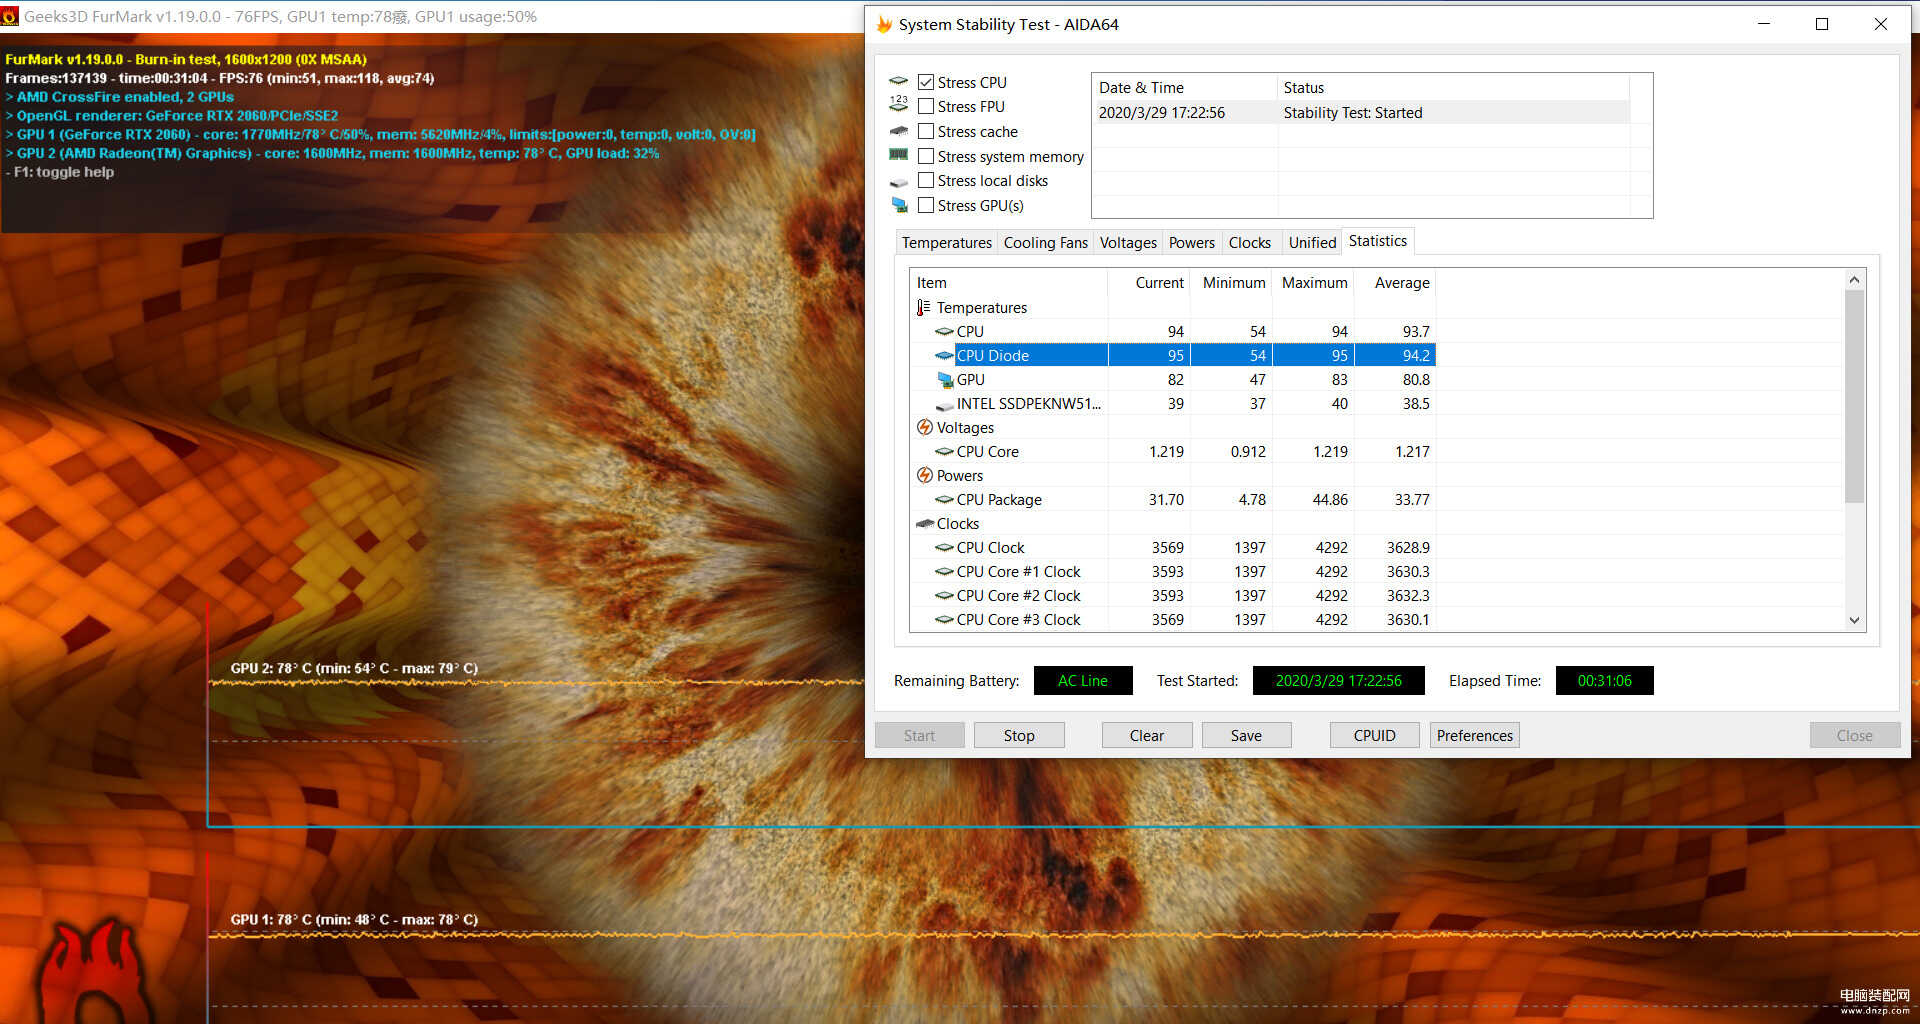The height and width of the screenshot is (1024, 1920).
Task: Click the statistics list scrollbar thumb
Action: pos(1854,397)
